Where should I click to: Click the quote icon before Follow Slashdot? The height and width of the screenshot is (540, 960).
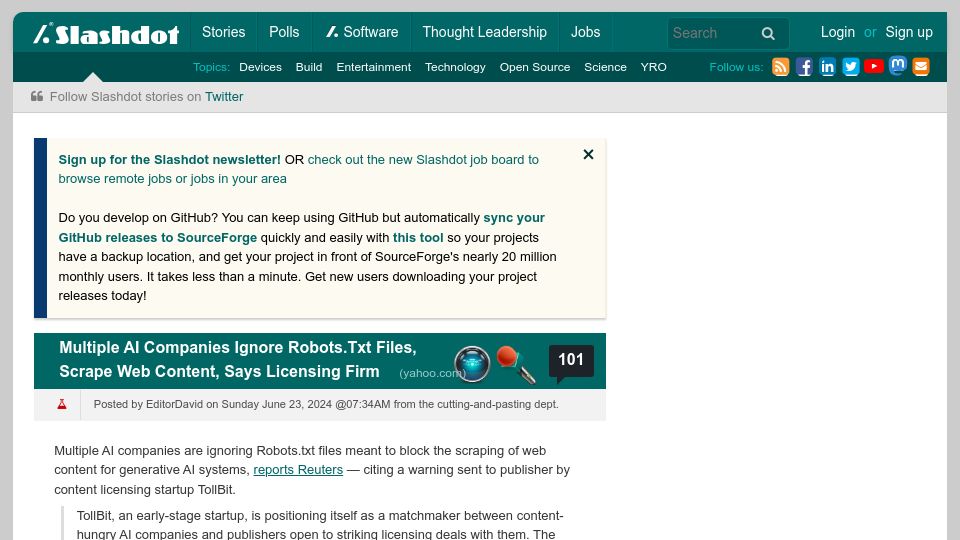click(x=37, y=96)
